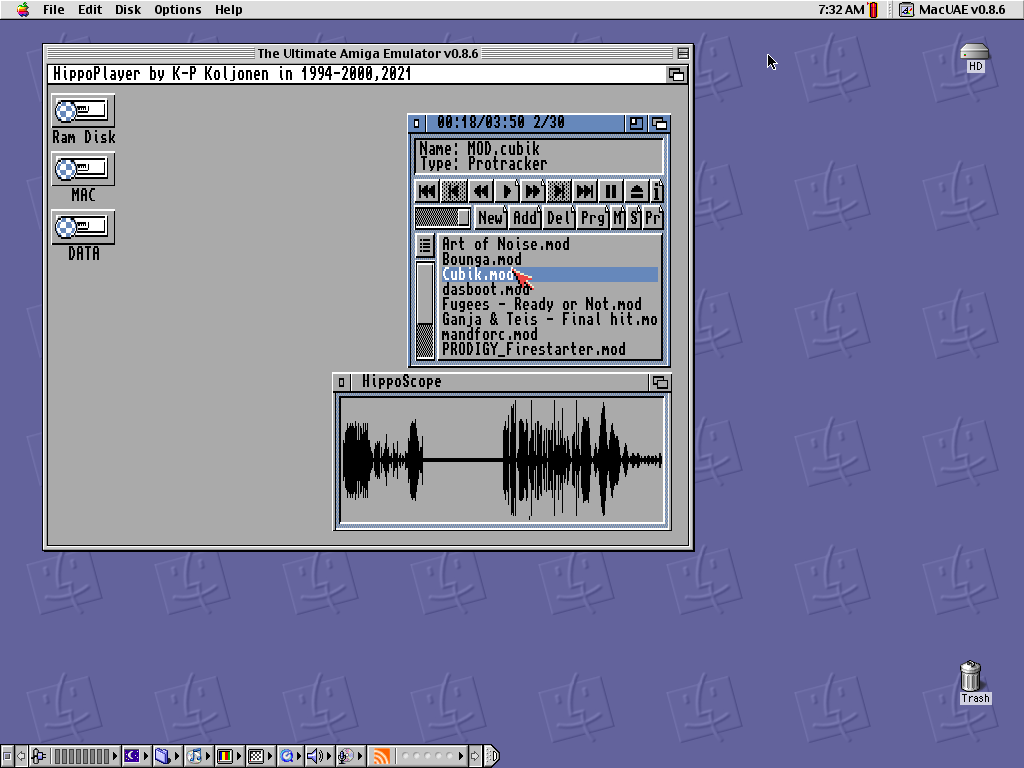Viewport: 1024px width, 768px height.
Task: Click the playlist vertical scrollbar
Action: click(x=425, y=309)
